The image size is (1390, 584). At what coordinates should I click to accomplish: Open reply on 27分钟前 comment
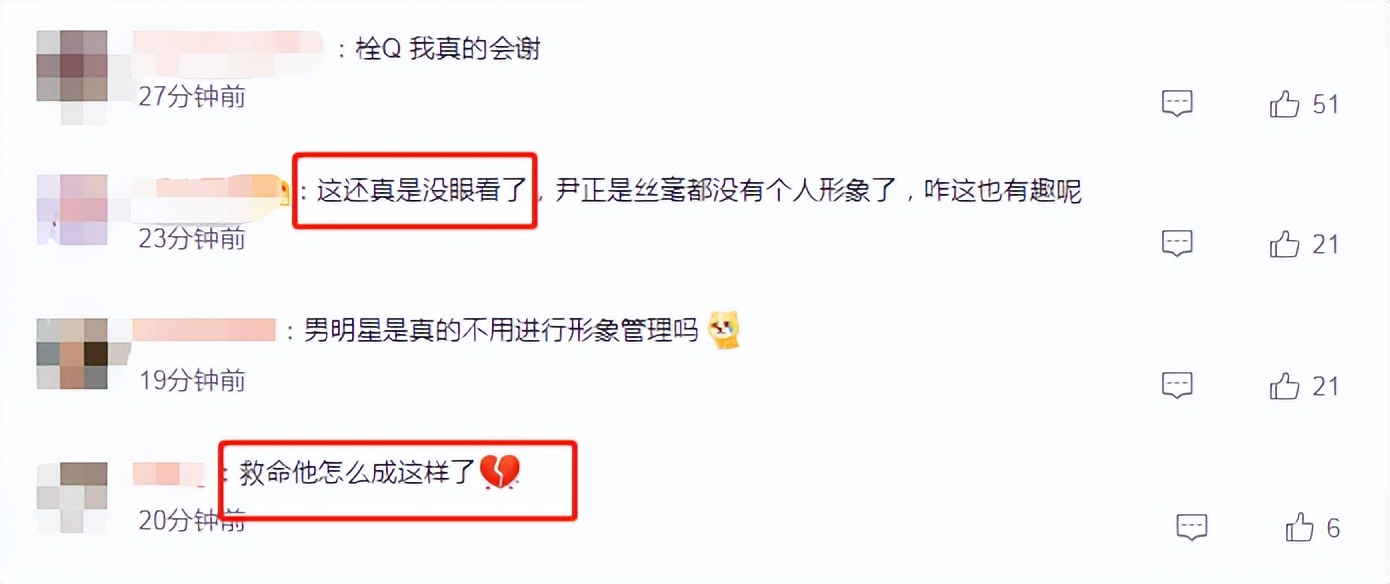coord(1177,103)
